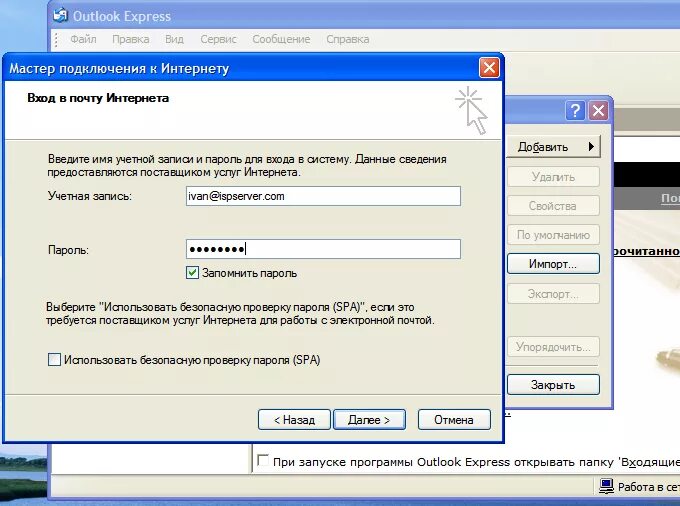This screenshot has width=680, height=506.
Task: Enable secure password authentication (SPA) checkbox
Action: 54,359
